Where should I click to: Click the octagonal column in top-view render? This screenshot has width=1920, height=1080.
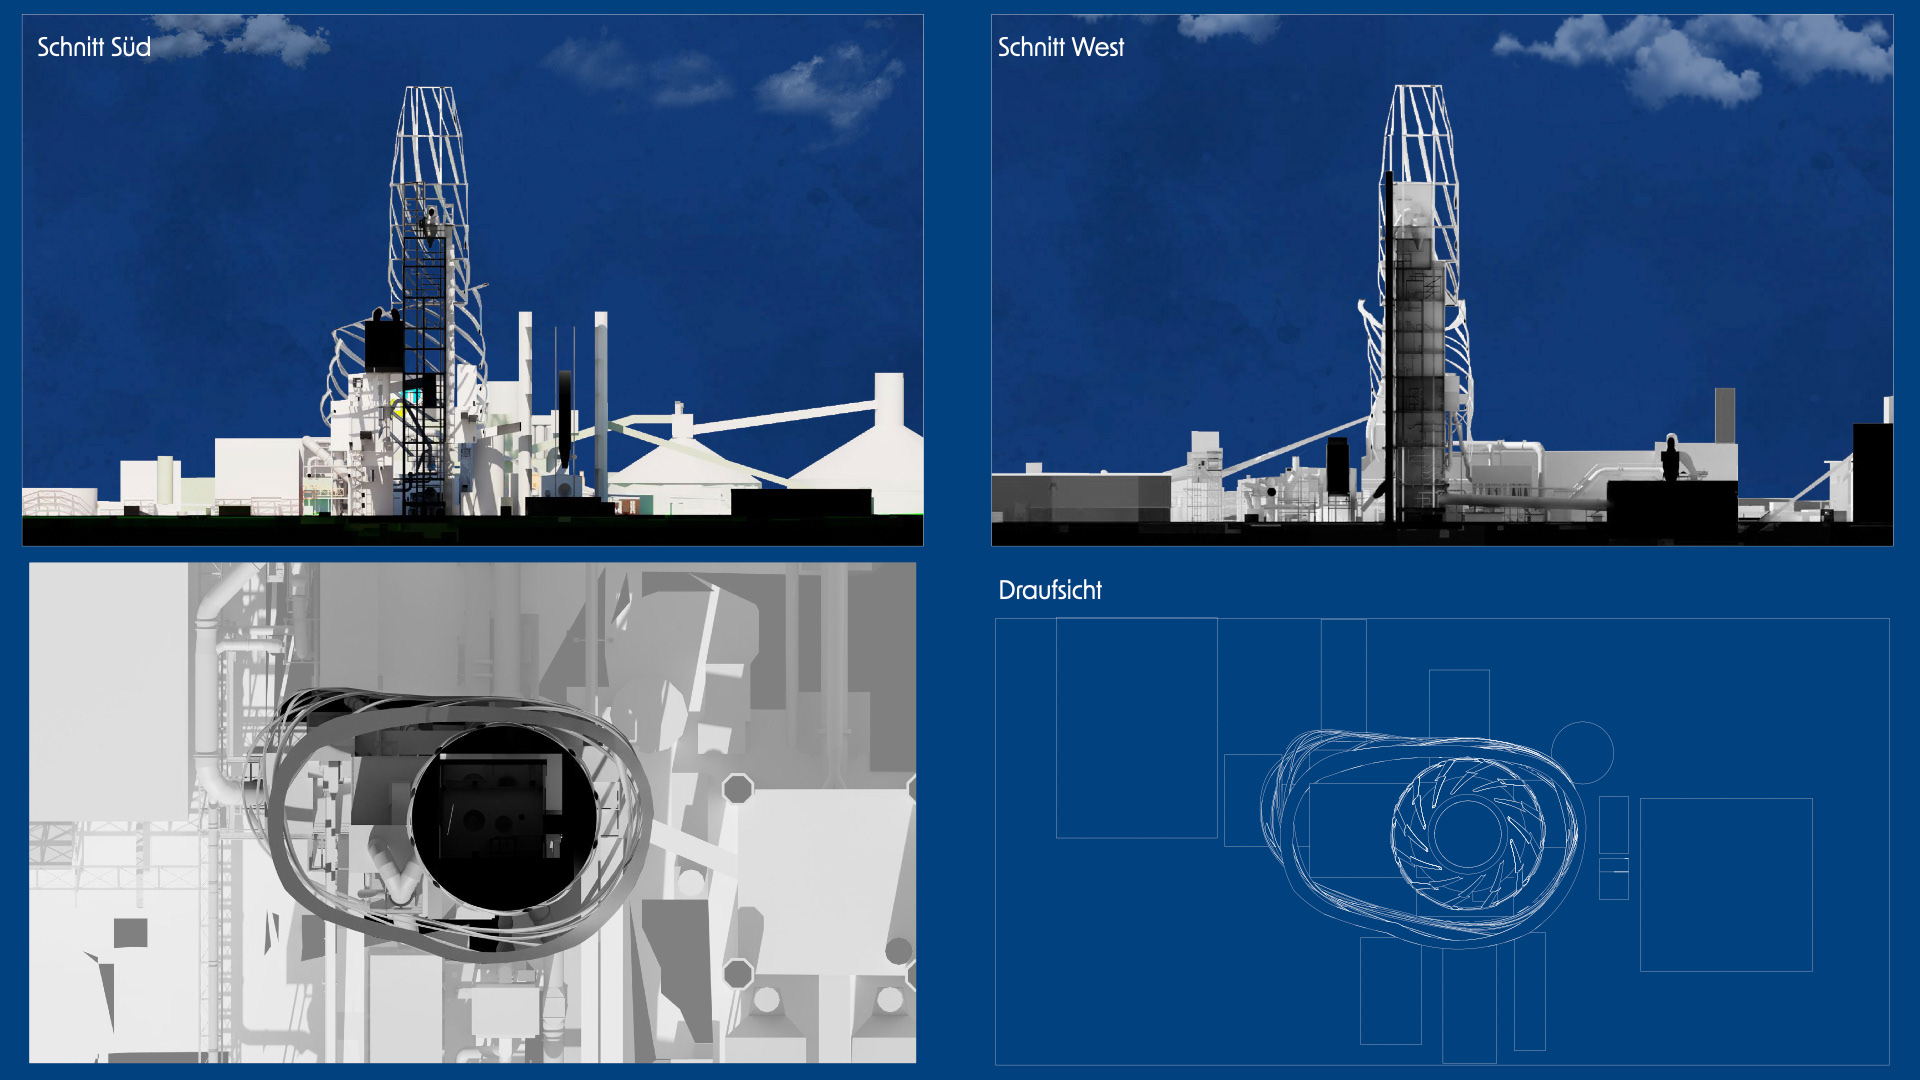click(738, 788)
